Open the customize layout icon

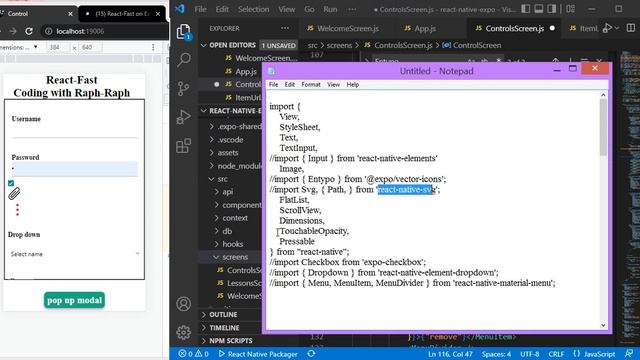[x=571, y=9]
